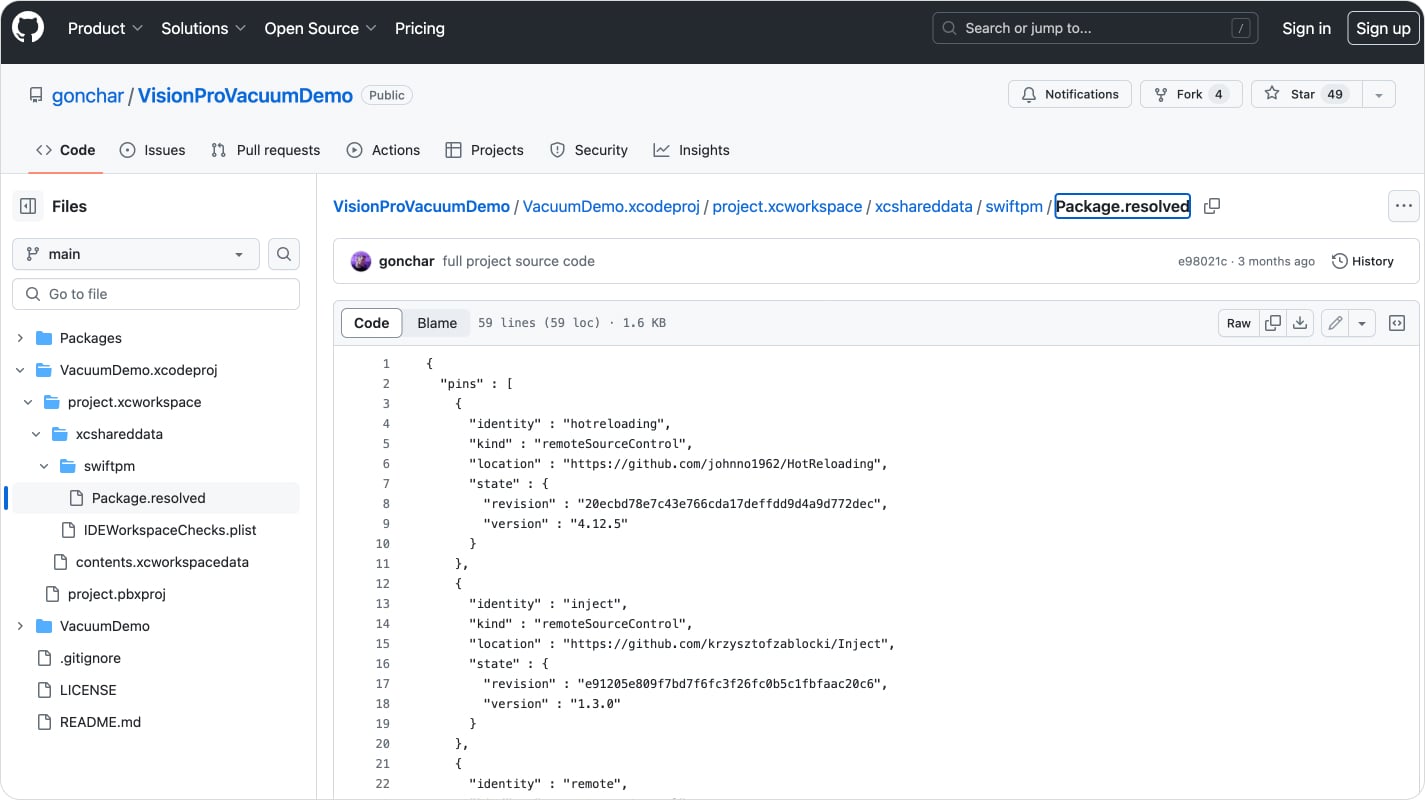Expand the Packages folder
The width and height of the screenshot is (1425, 800).
[x=20, y=338]
